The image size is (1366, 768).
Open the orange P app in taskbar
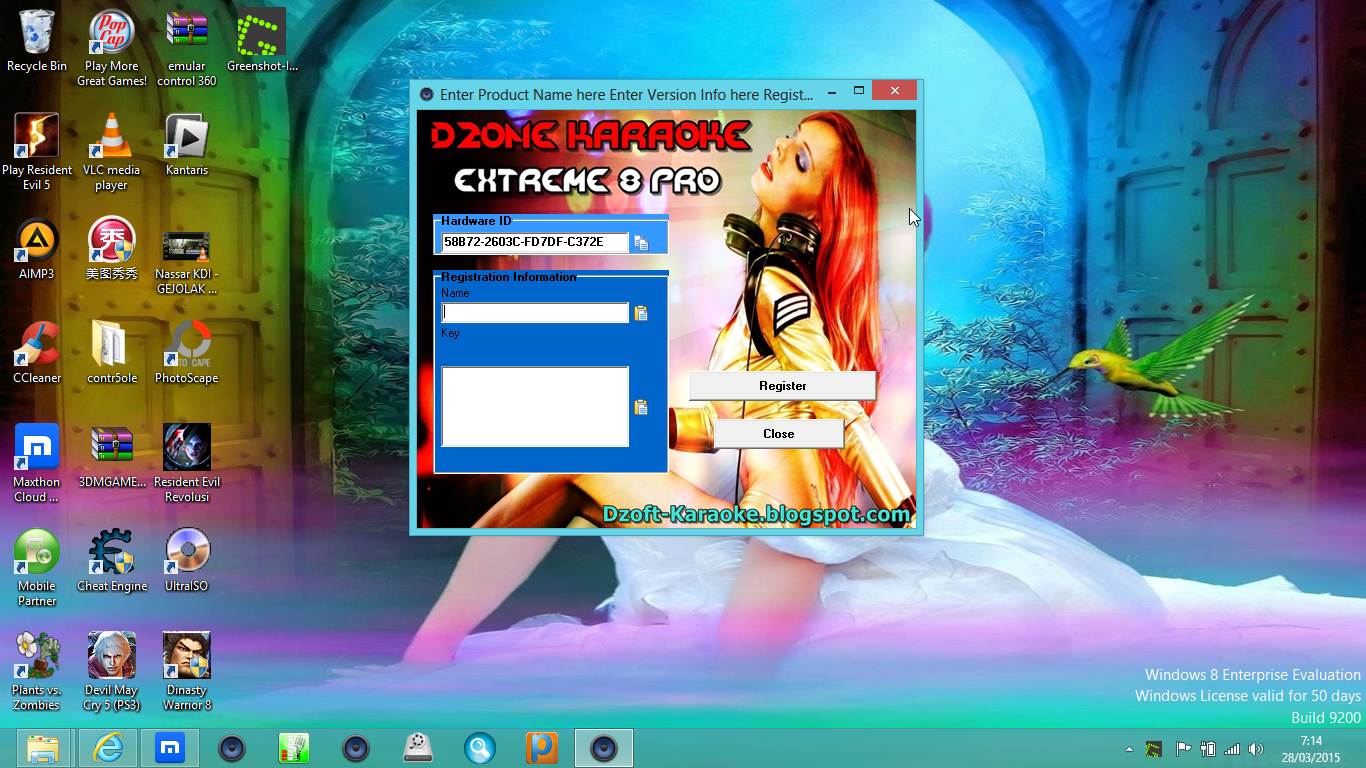point(542,748)
